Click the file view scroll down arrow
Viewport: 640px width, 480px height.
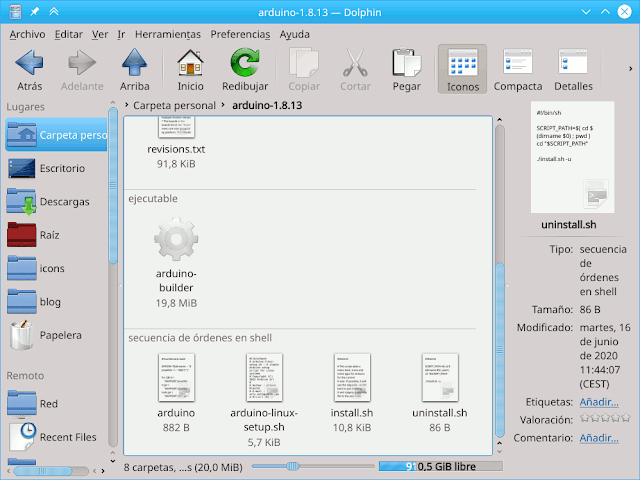[x=500, y=451]
